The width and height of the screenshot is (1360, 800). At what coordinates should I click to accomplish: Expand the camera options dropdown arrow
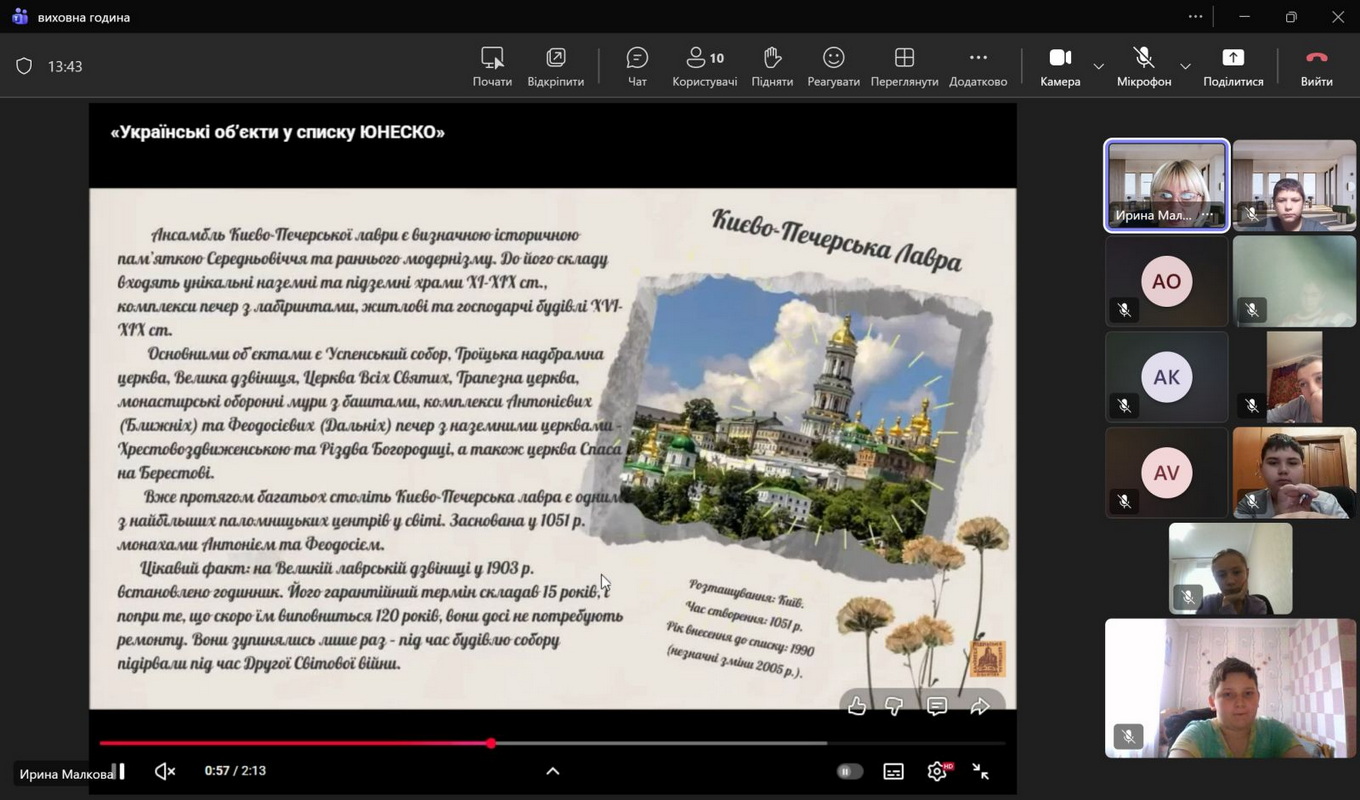pos(1099,67)
